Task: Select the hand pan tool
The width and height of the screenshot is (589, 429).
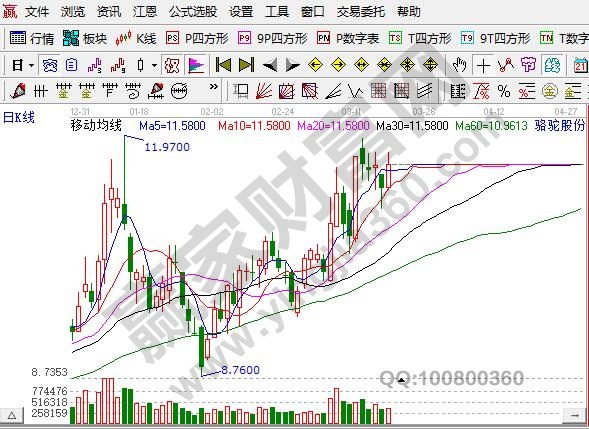Action: (x=459, y=65)
